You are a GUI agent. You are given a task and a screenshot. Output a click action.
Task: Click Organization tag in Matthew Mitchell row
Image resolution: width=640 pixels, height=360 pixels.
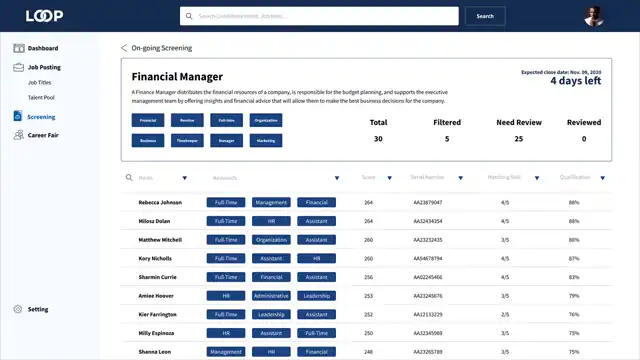point(271,240)
